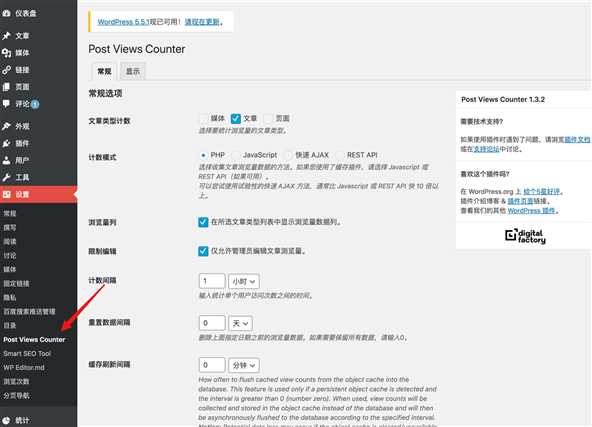This screenshot has width=592, height=427.
Task: Open 常规 in the settings submenu
Action: pos(10,213)
